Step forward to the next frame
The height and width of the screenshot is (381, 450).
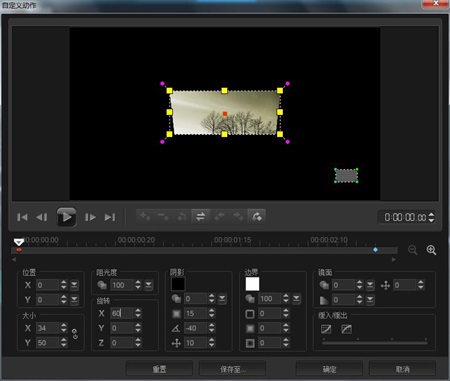coord(90,217)
